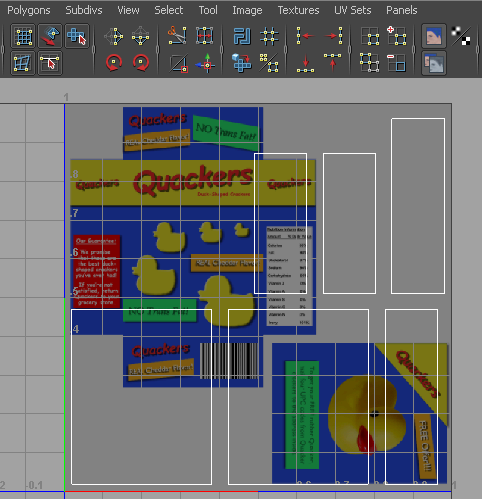Click the align UVs to right icon

point(333,35)
